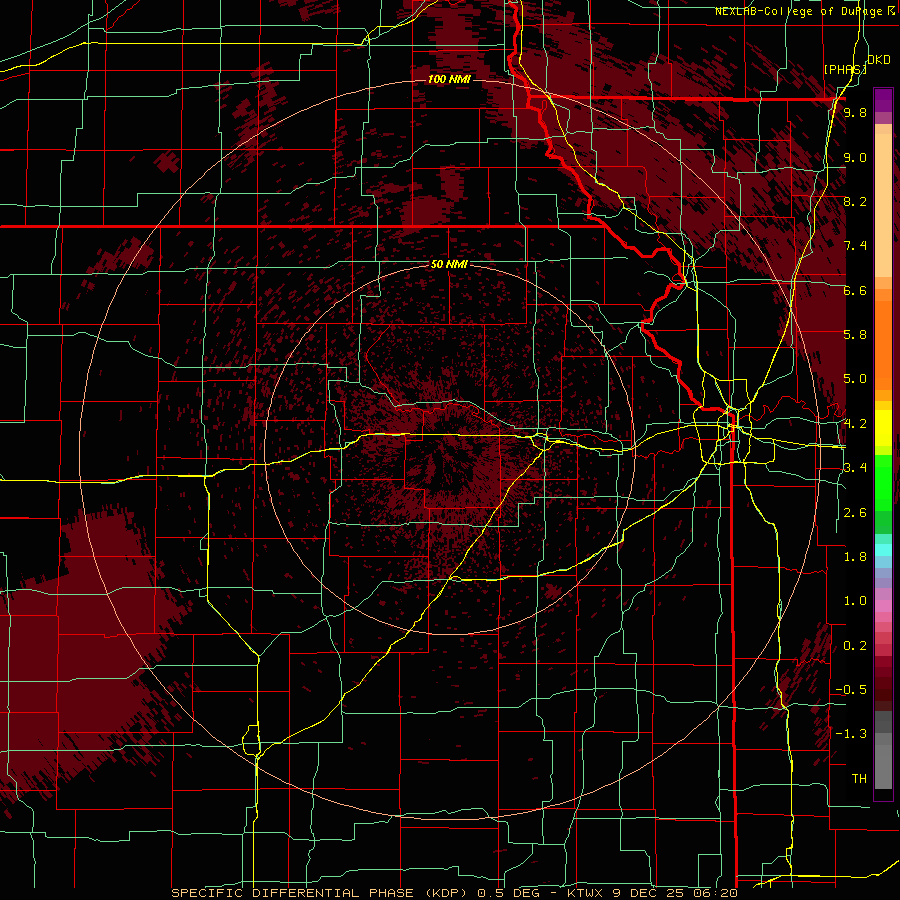Click the 06:20 timestamp
The height and width of the screenshot is (900, 900).
717,893
